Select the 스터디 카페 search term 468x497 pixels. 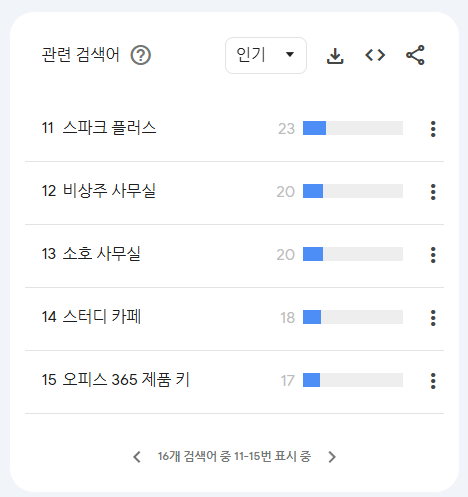pyautogui.click(x=102, y=317)
